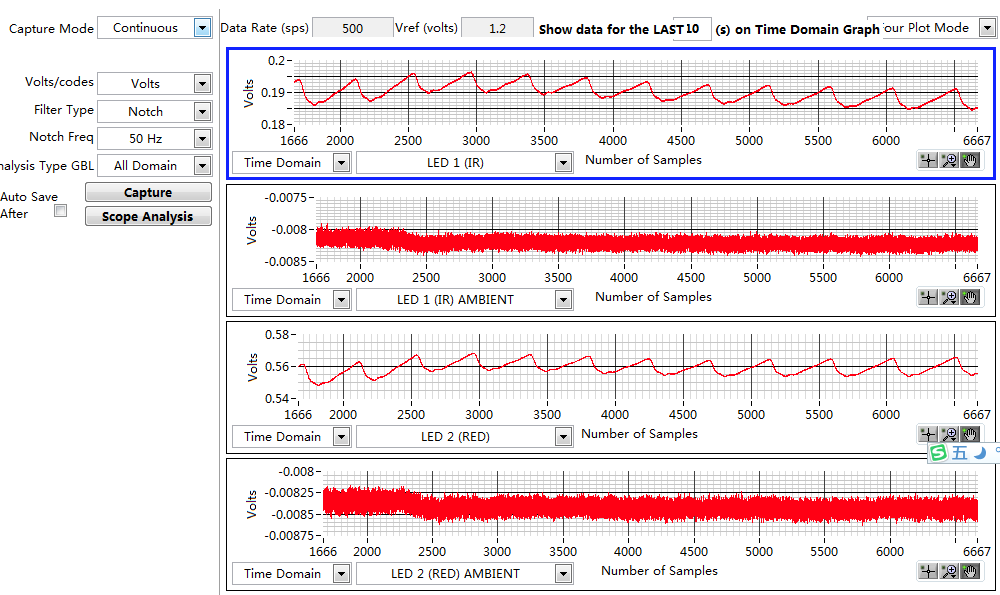Click the 'Filter Type' label
This screenshot has width=1000, height=595.
tap(64, 110)
